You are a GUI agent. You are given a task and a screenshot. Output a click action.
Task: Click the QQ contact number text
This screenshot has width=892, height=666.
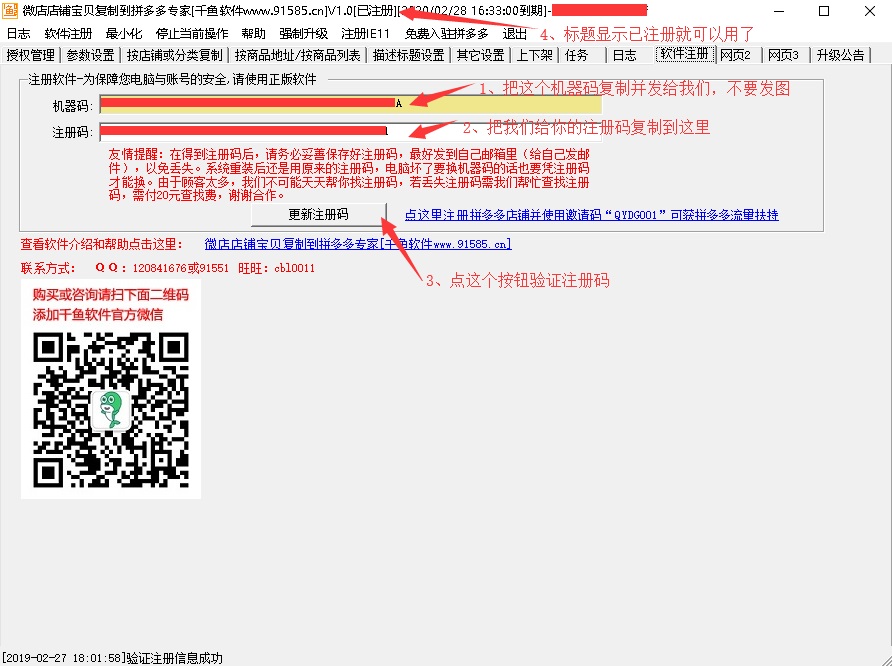click(x=162, y=268)
